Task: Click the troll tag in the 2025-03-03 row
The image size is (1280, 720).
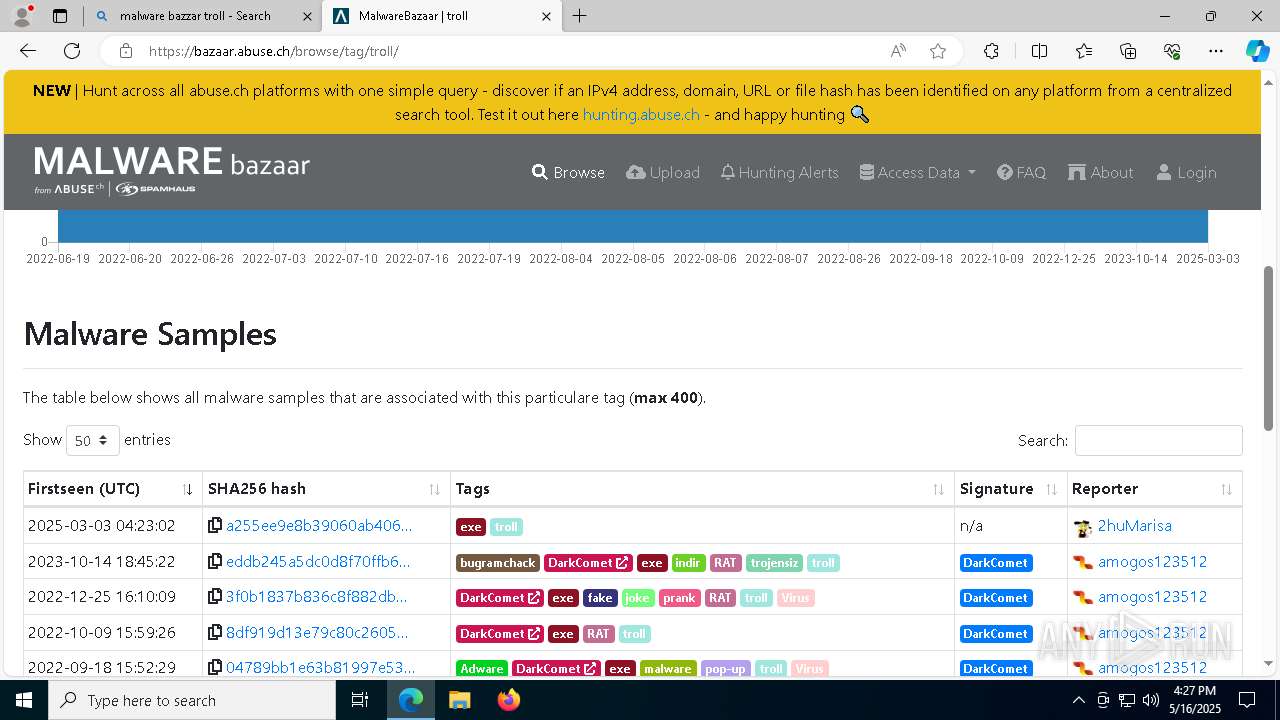Action: (x=506, y=527)
